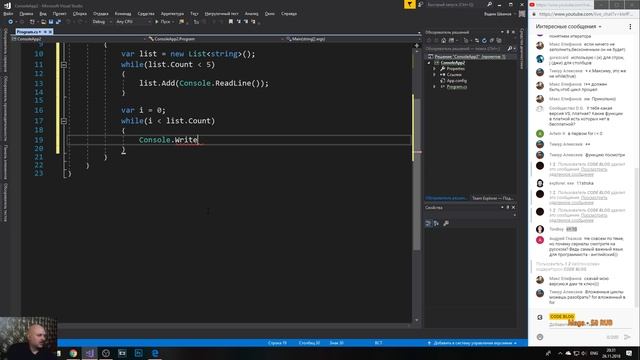Collapse the while block at line 17

[64, 121]
